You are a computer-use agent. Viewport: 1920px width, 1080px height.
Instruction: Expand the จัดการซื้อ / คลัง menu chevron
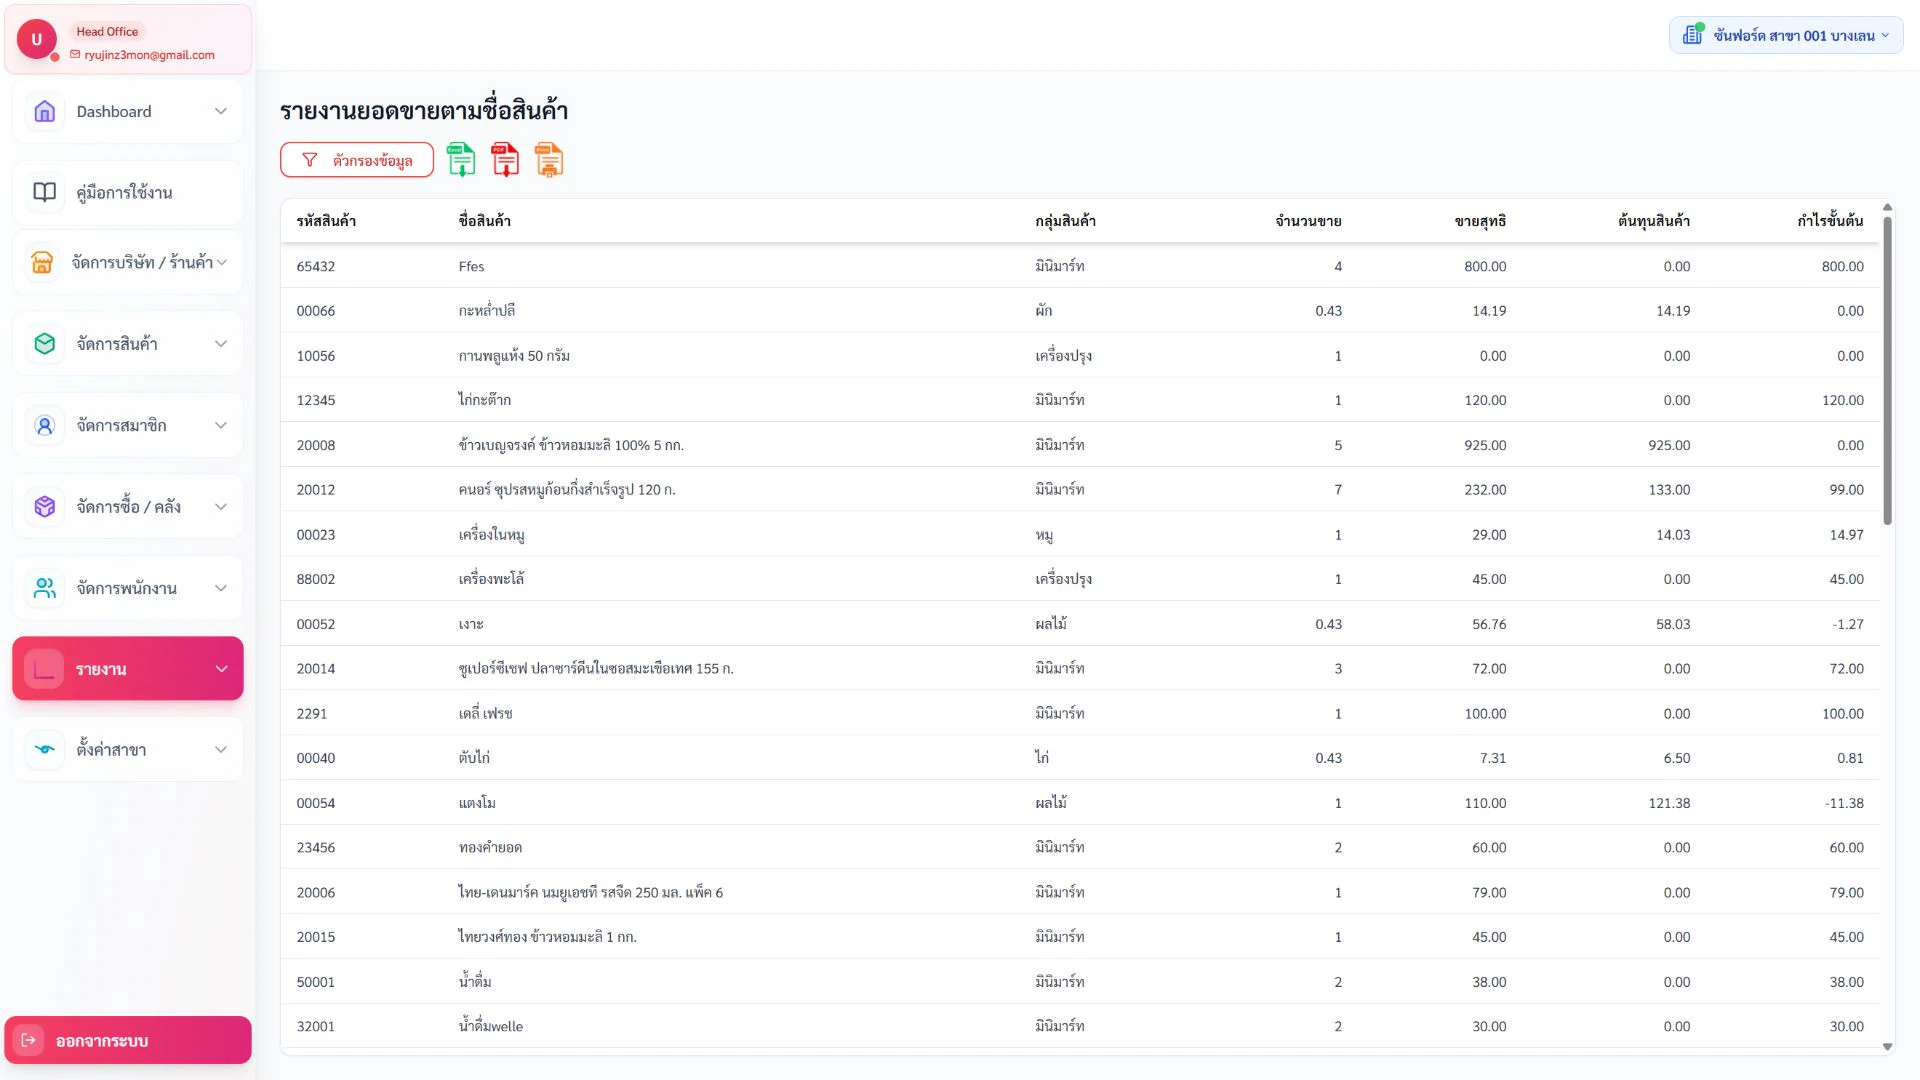coord(221,507)
